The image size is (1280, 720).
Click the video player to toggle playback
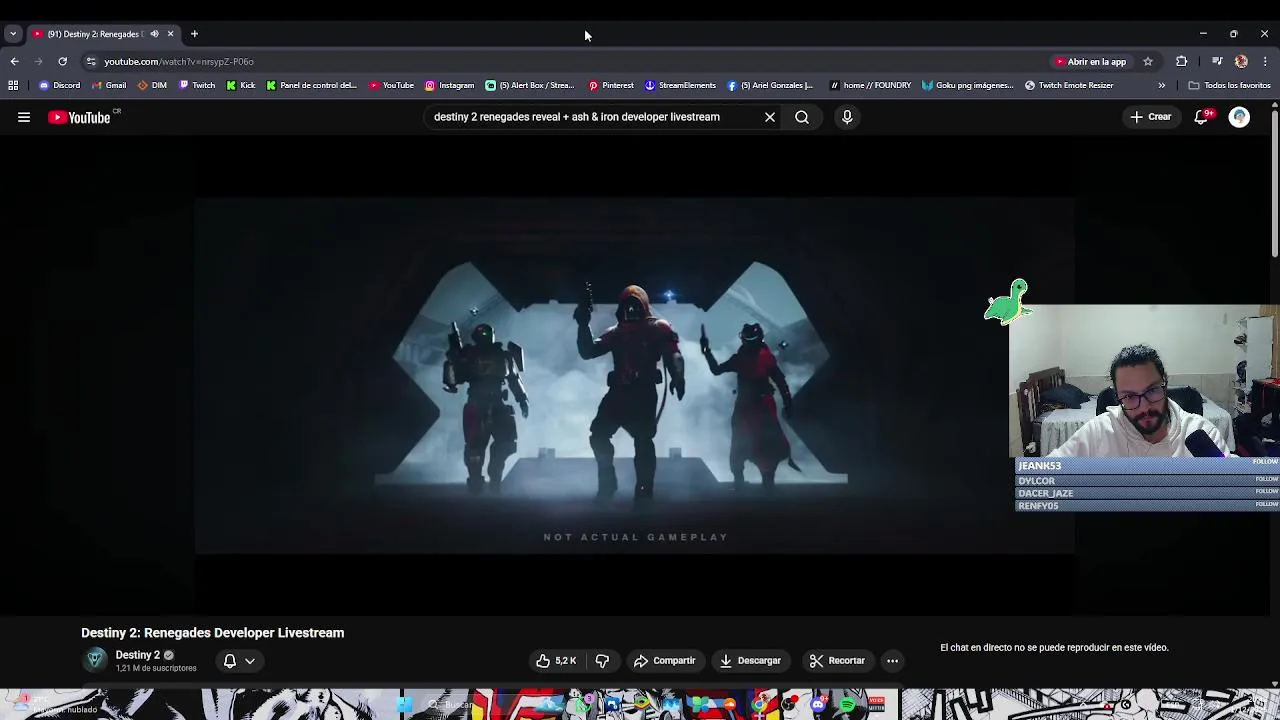(x=635, y=375)
